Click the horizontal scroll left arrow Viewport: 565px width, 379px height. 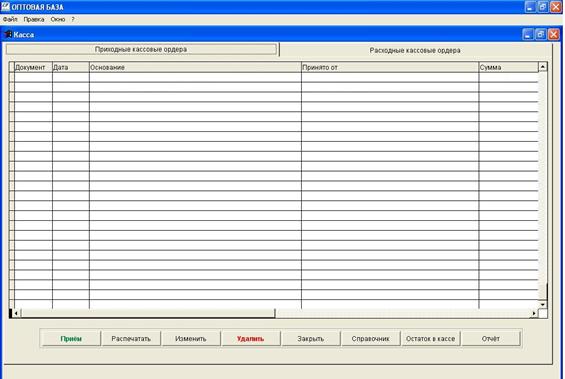15,313
